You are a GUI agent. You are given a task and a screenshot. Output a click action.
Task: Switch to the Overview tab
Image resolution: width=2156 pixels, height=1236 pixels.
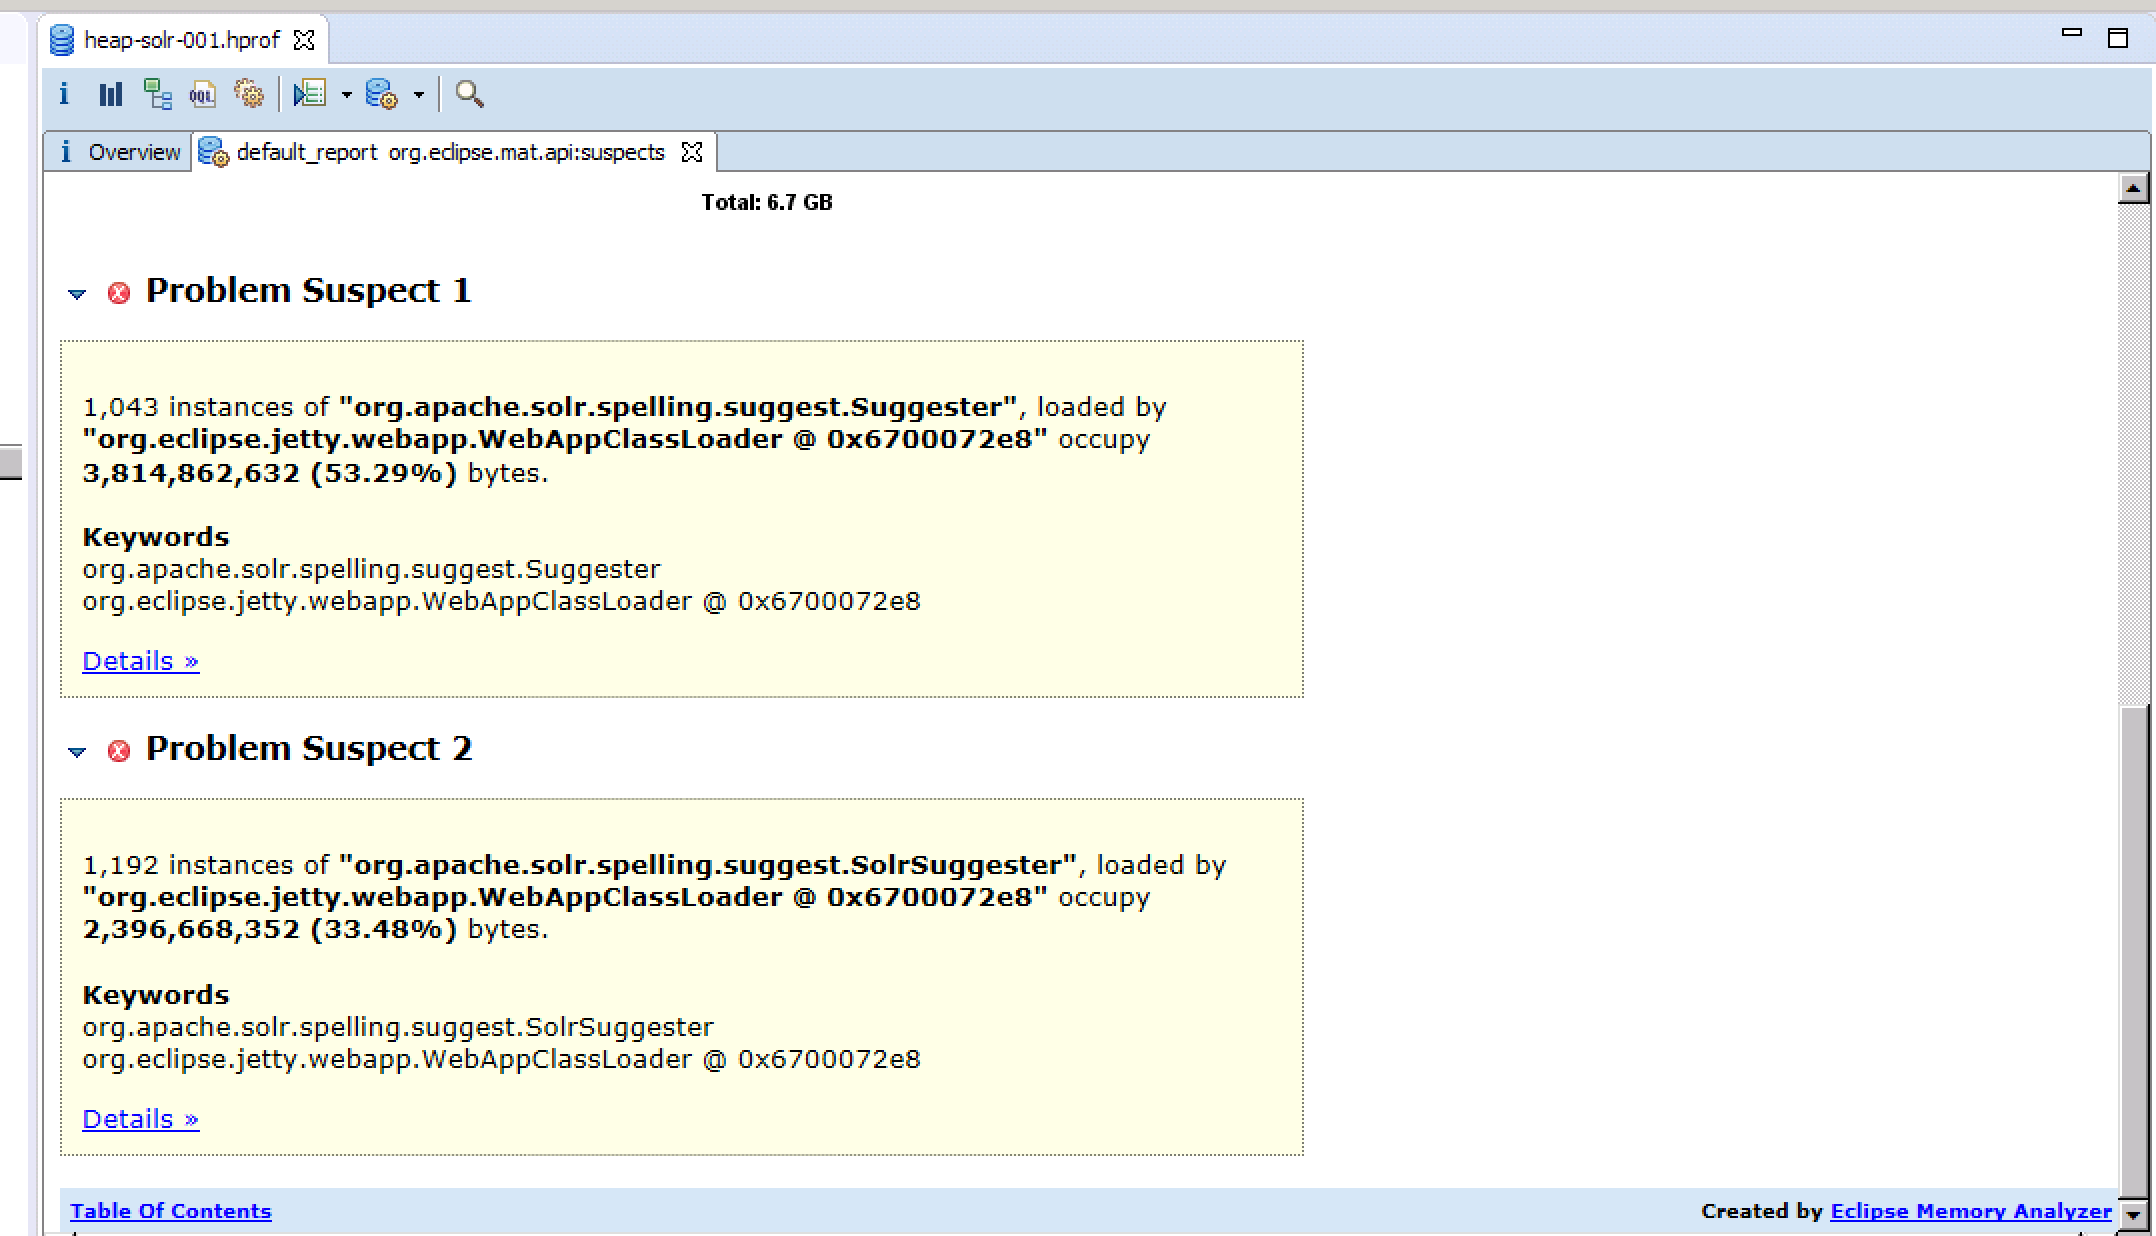119,152
